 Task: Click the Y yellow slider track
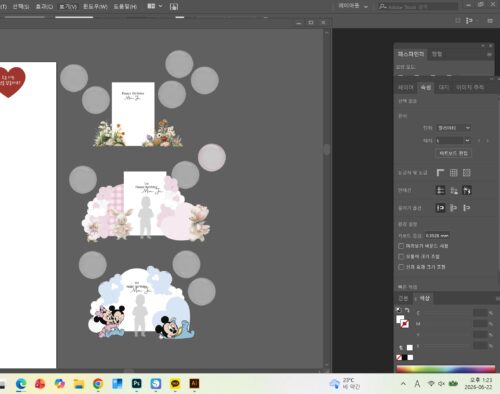coord(446,335)
